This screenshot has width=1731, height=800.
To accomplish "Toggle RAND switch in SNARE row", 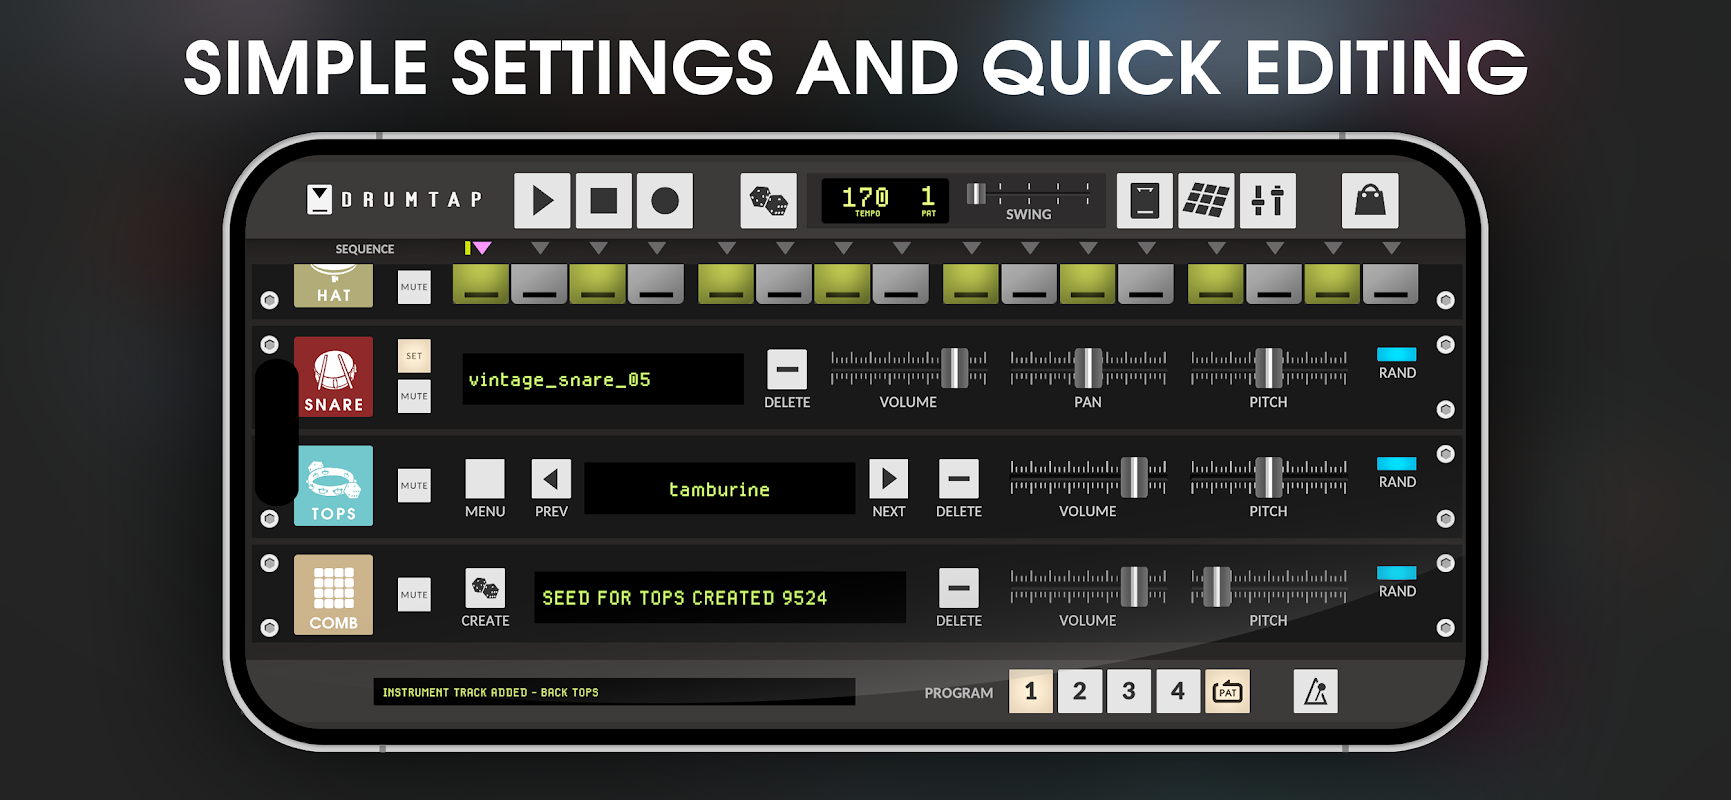I will 1396,354.
